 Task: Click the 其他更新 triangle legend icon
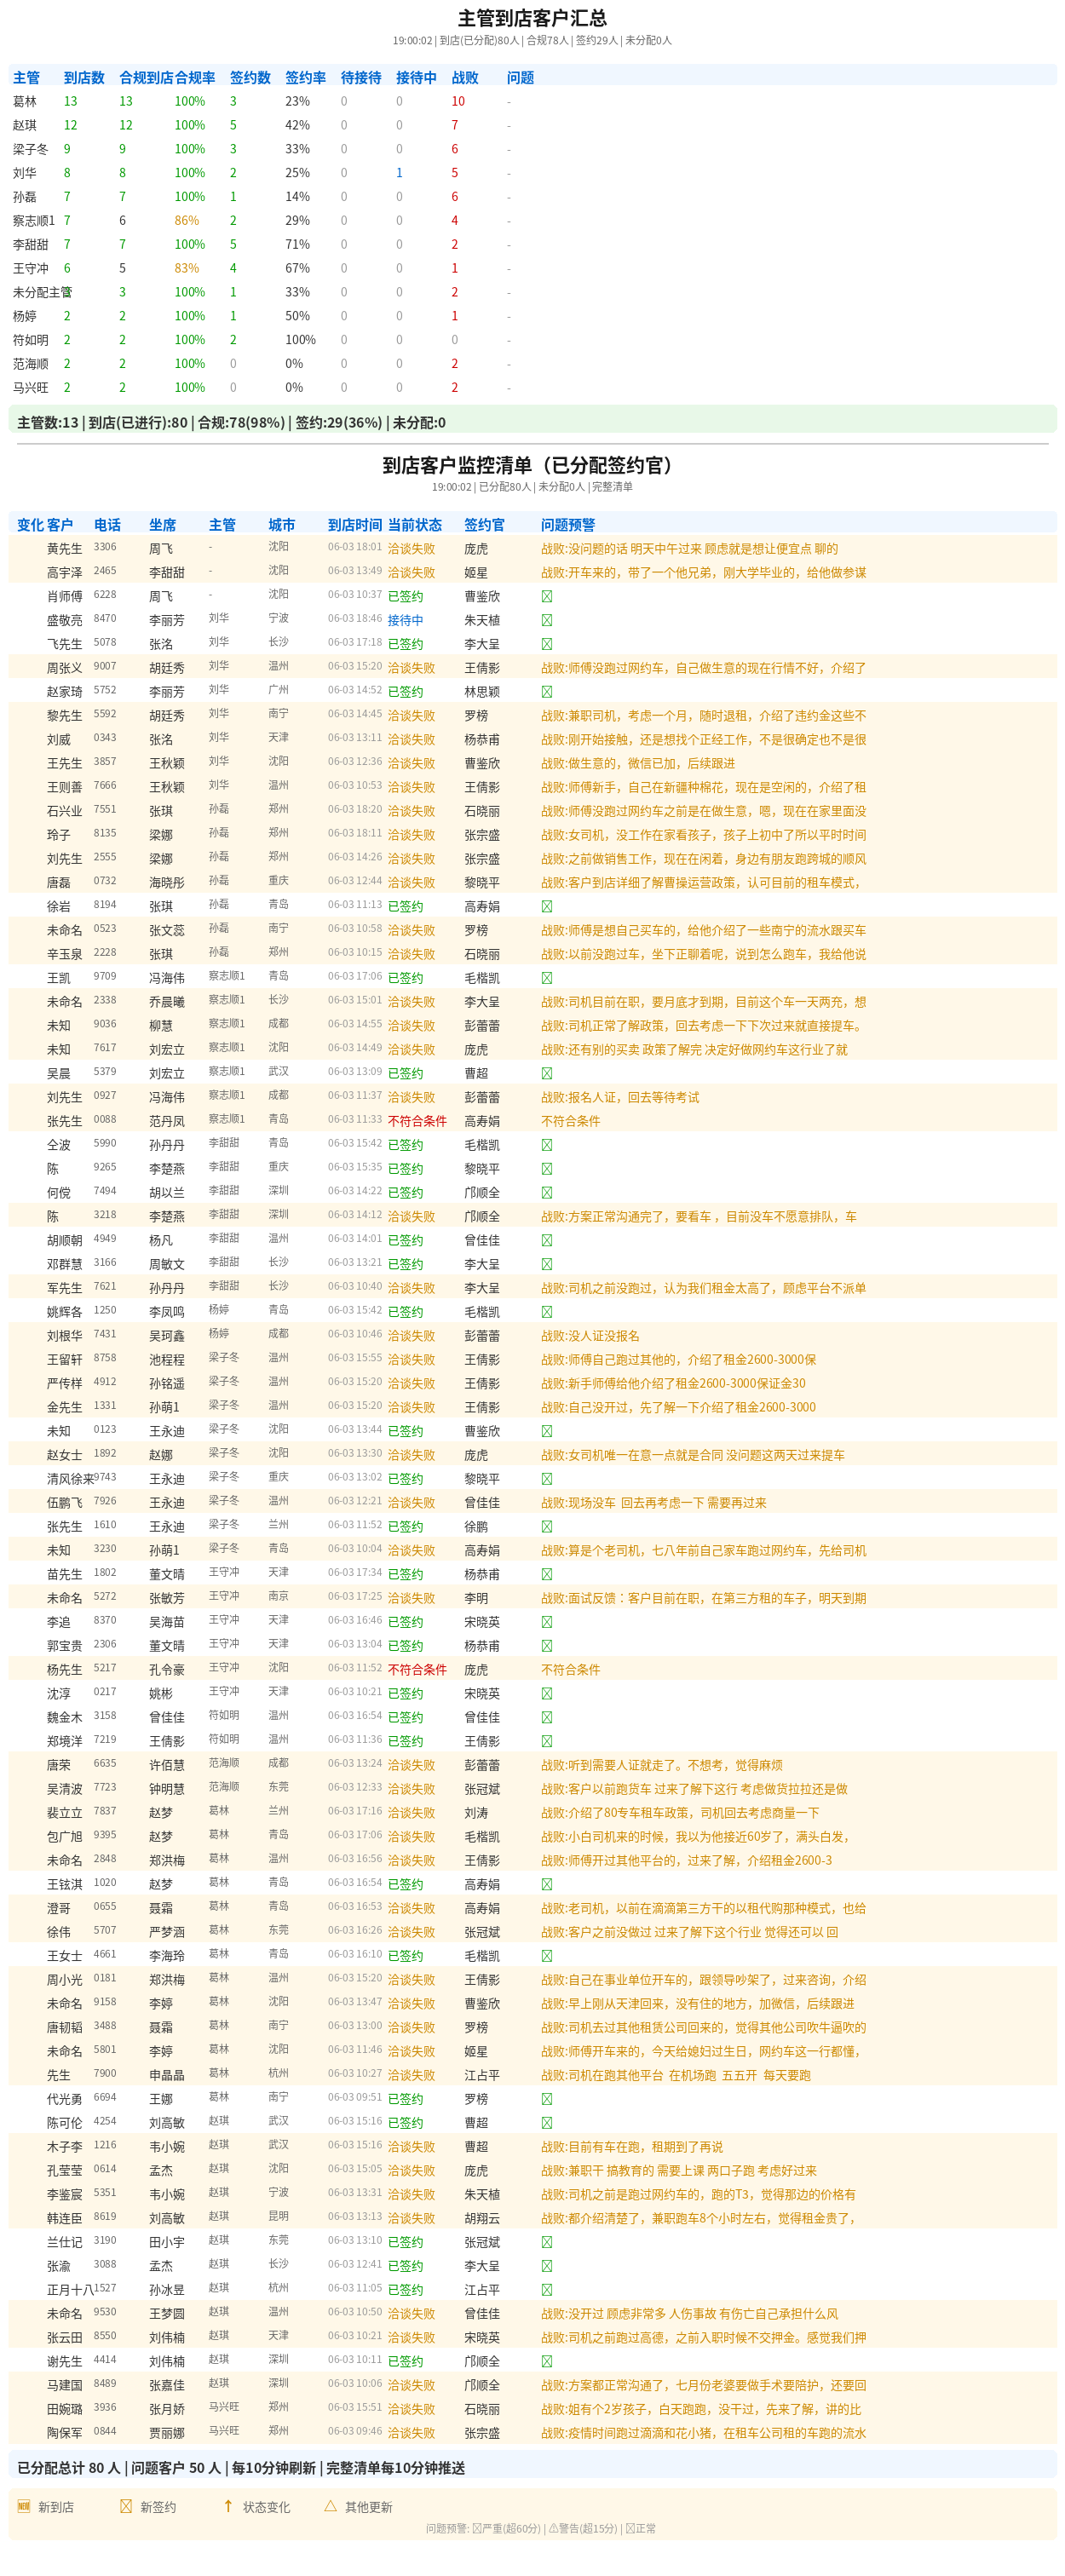click(330, 2505)
